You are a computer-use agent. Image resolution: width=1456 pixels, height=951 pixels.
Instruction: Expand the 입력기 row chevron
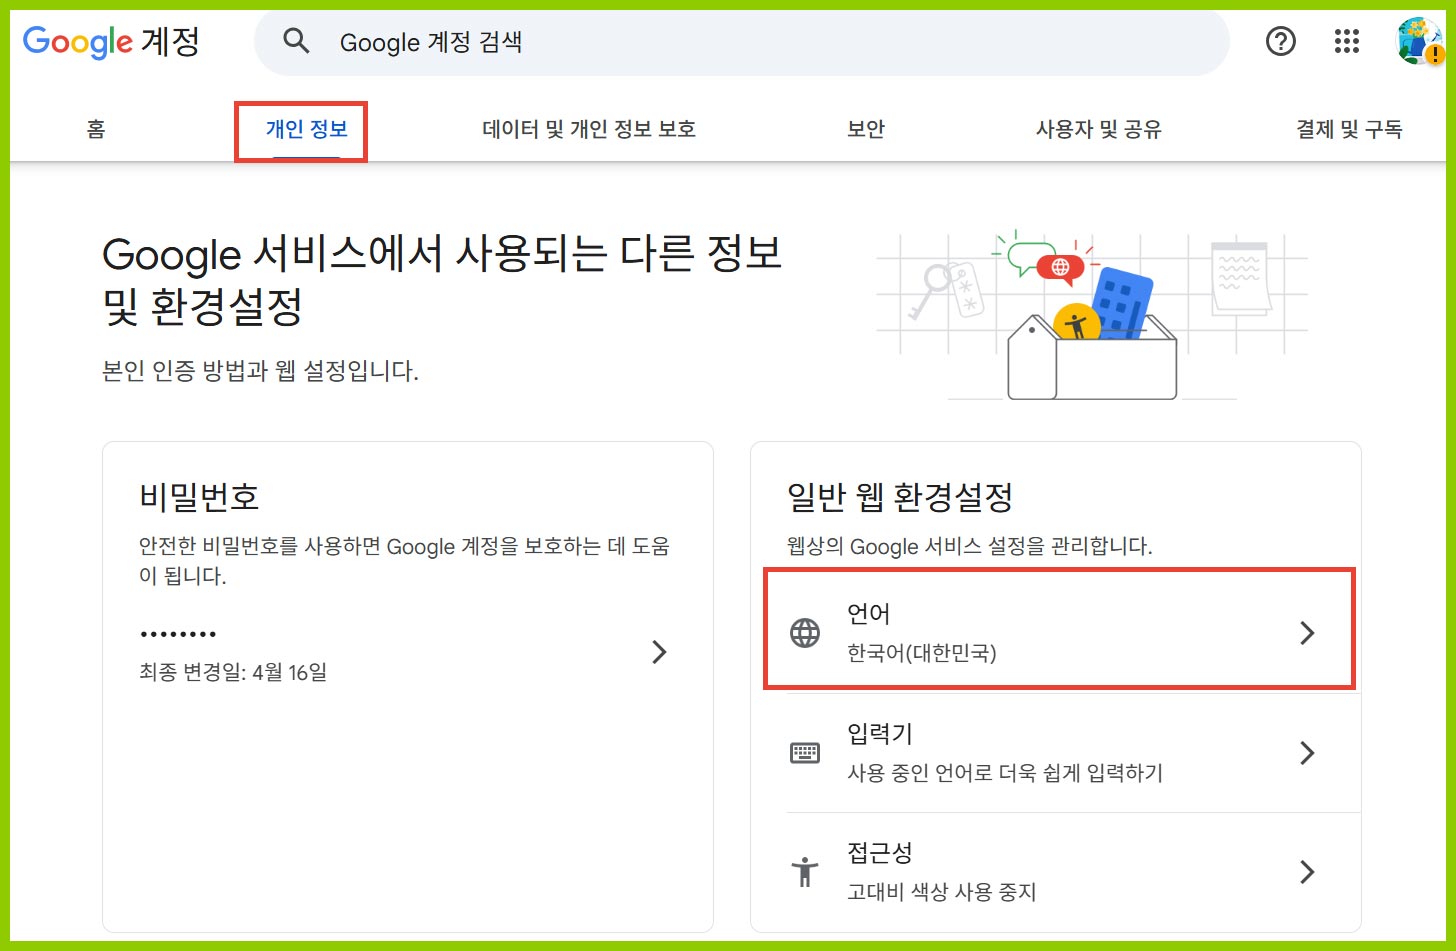coord(1307,753)
